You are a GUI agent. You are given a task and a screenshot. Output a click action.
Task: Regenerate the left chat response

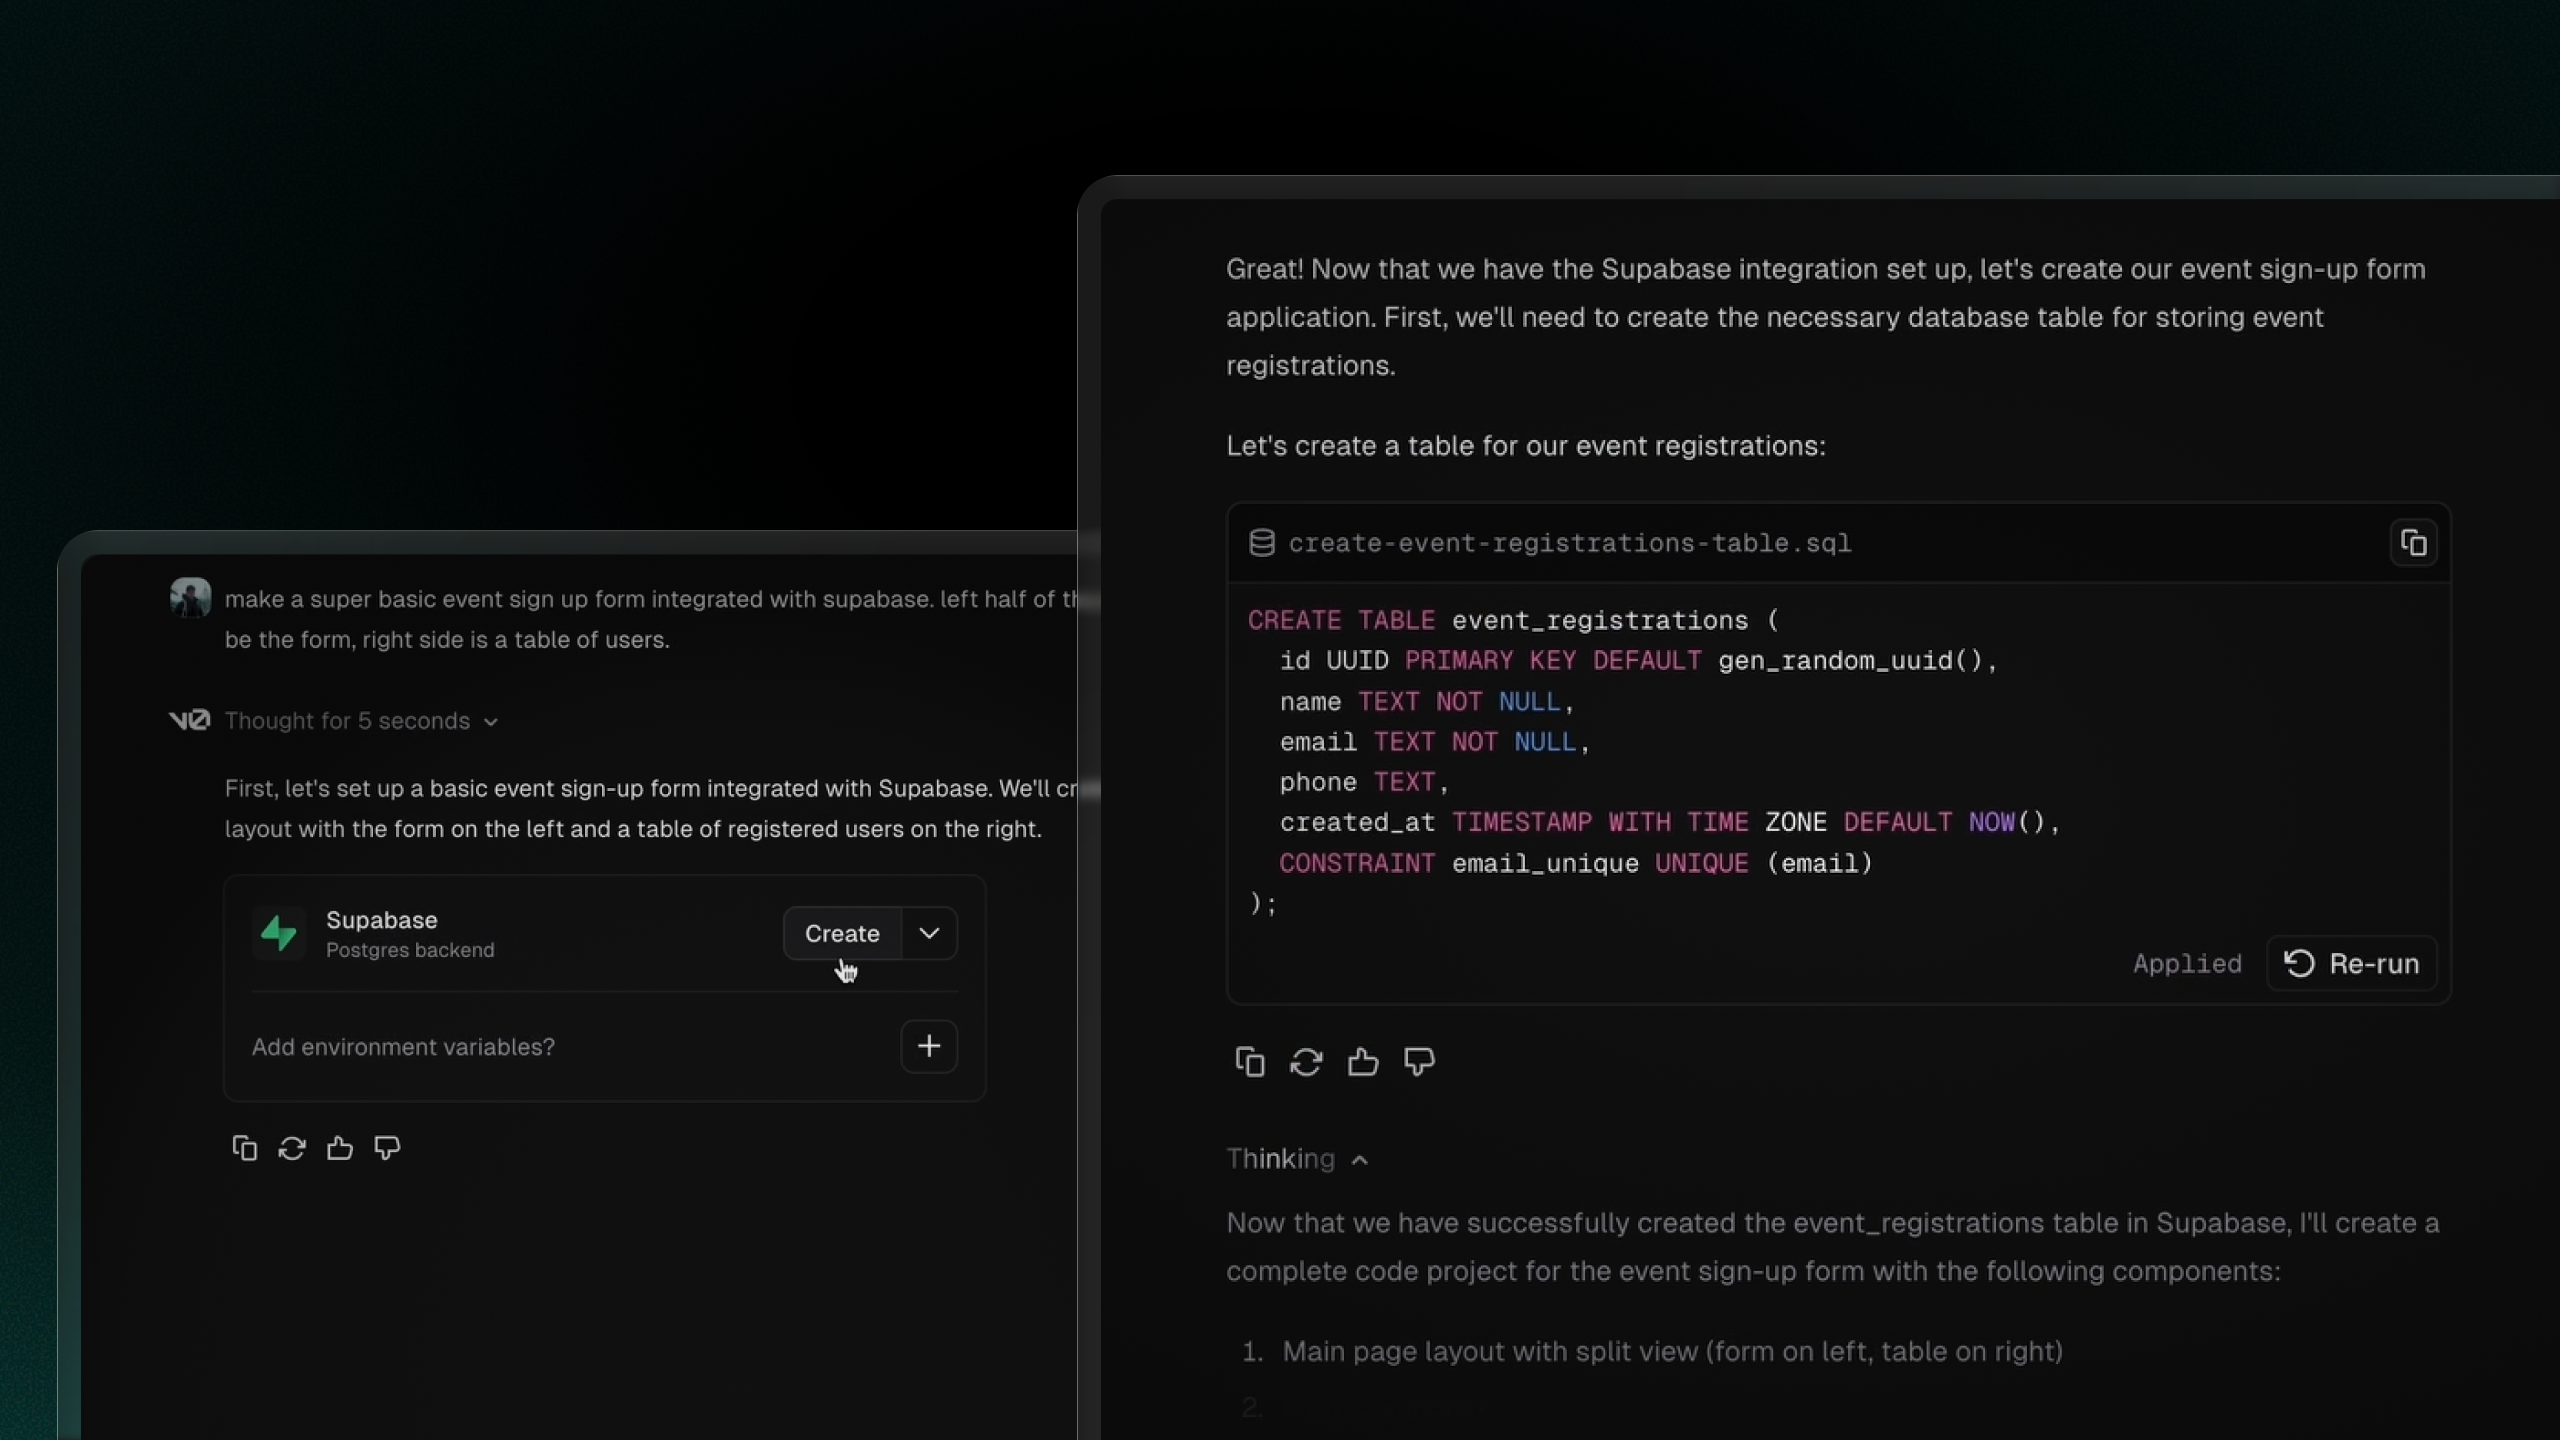[292, 1148]
